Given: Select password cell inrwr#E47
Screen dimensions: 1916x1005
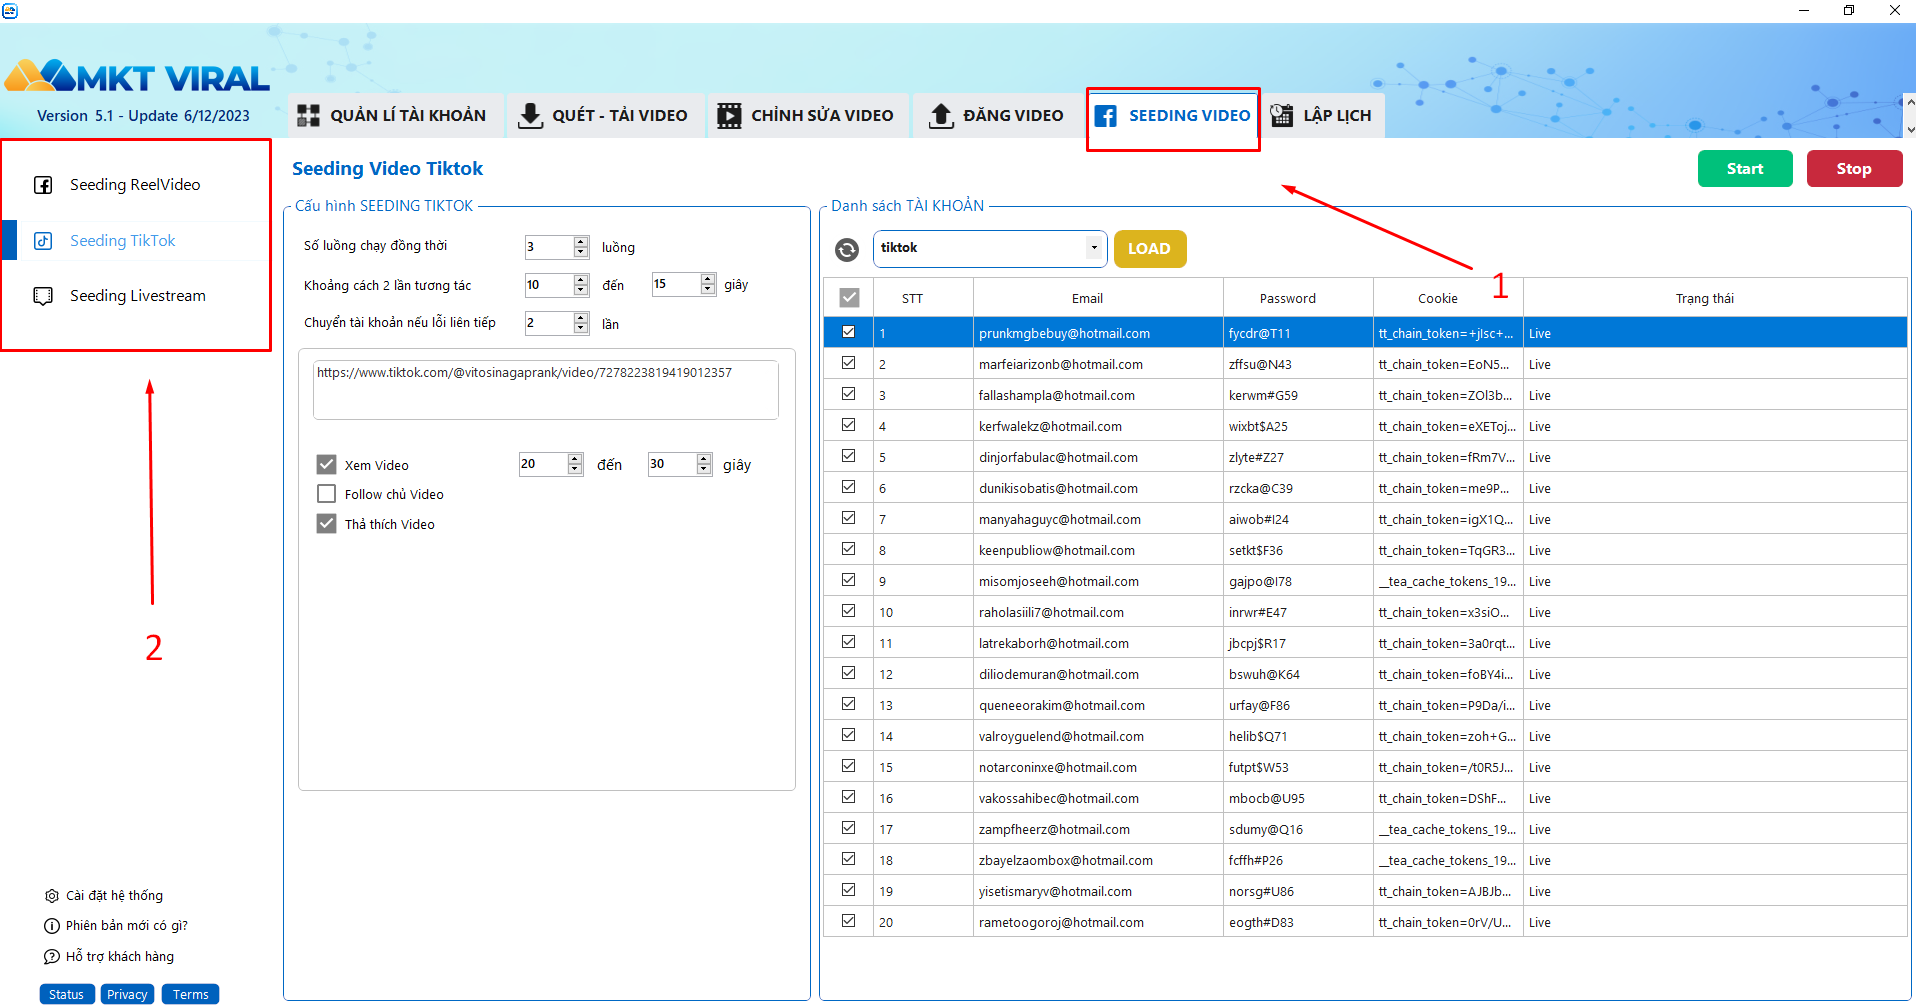Looking at the screenshot, I should pyautogui.click(x=1298, y=612).
